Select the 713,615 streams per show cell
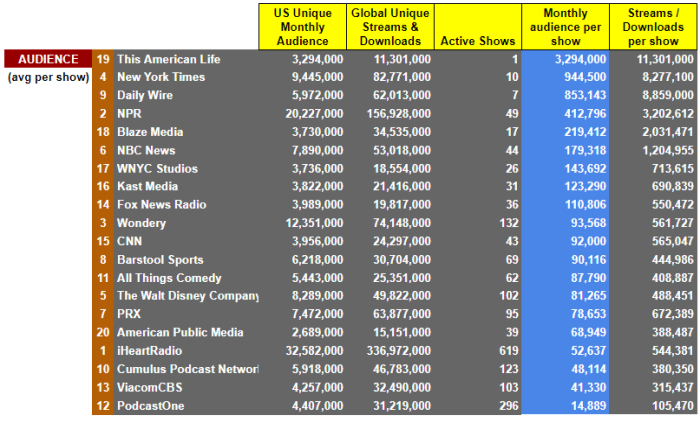Image resolution: width=700 pixels, height=422 pixels. pos(673,169)
